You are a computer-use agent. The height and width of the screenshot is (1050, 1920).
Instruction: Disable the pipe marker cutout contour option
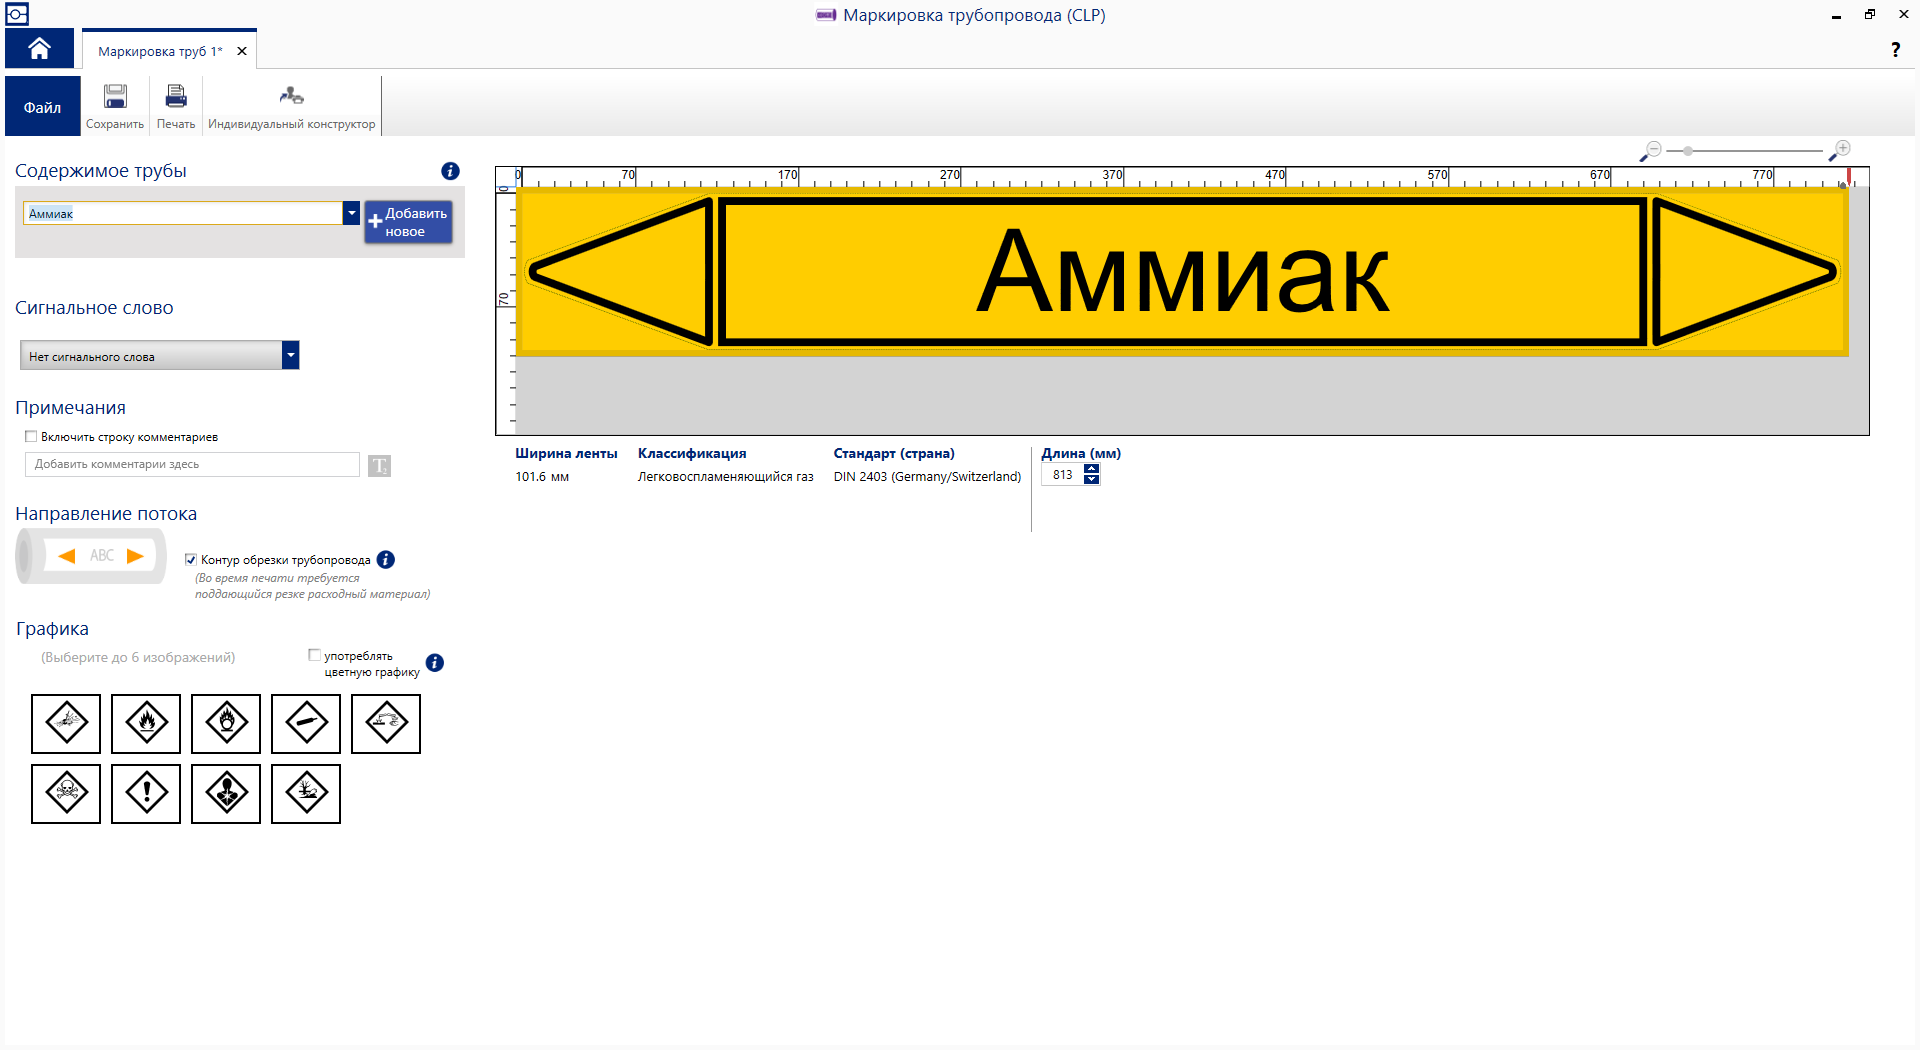[x=191, y=560]
